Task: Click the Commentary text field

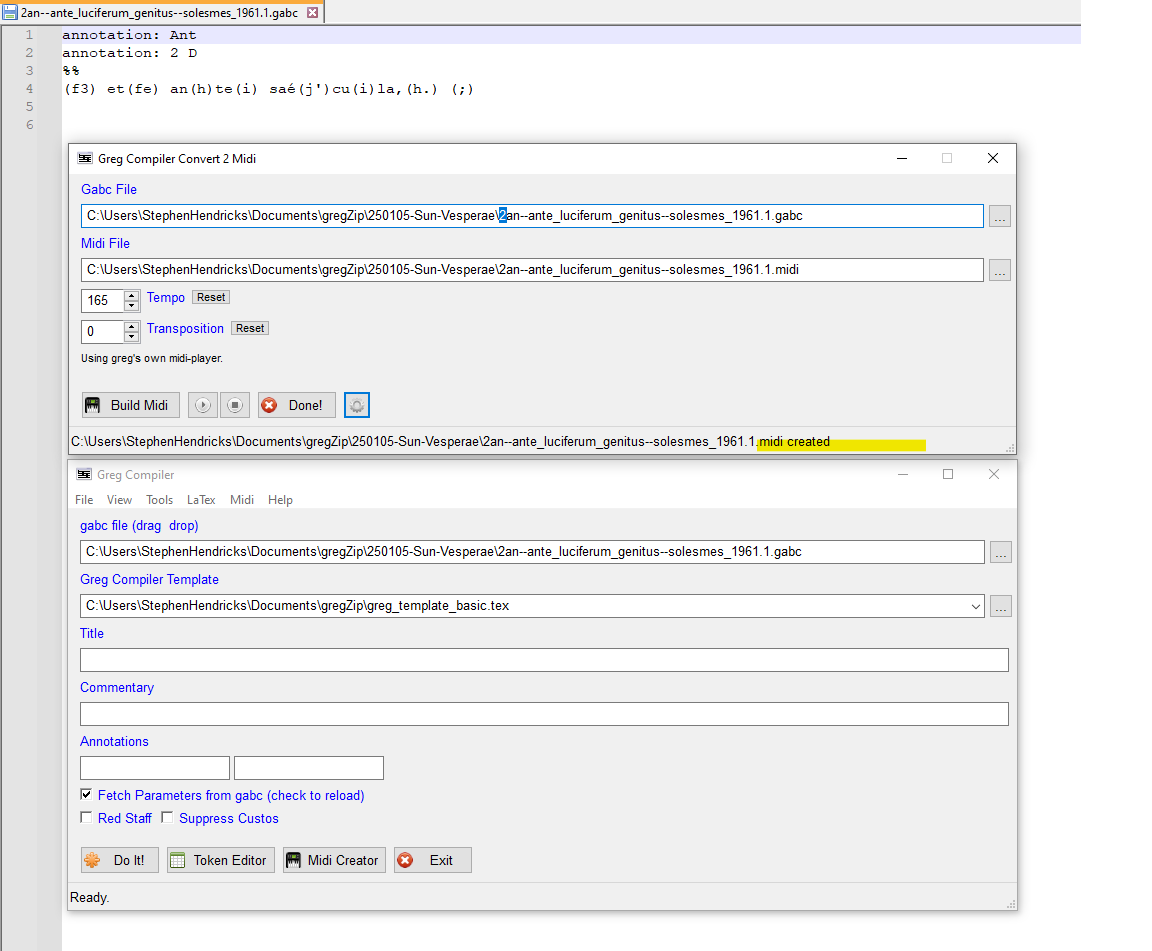Action: coord(544,714)
